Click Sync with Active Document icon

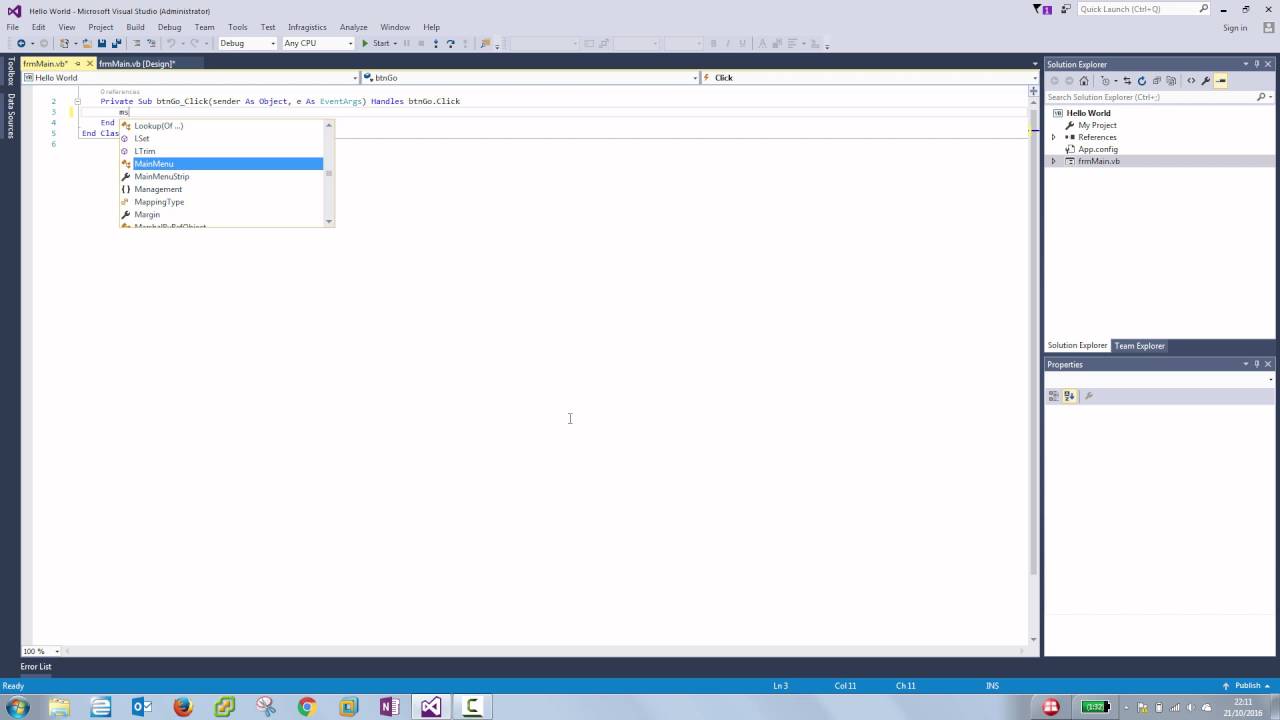(x=1127, y=81)
